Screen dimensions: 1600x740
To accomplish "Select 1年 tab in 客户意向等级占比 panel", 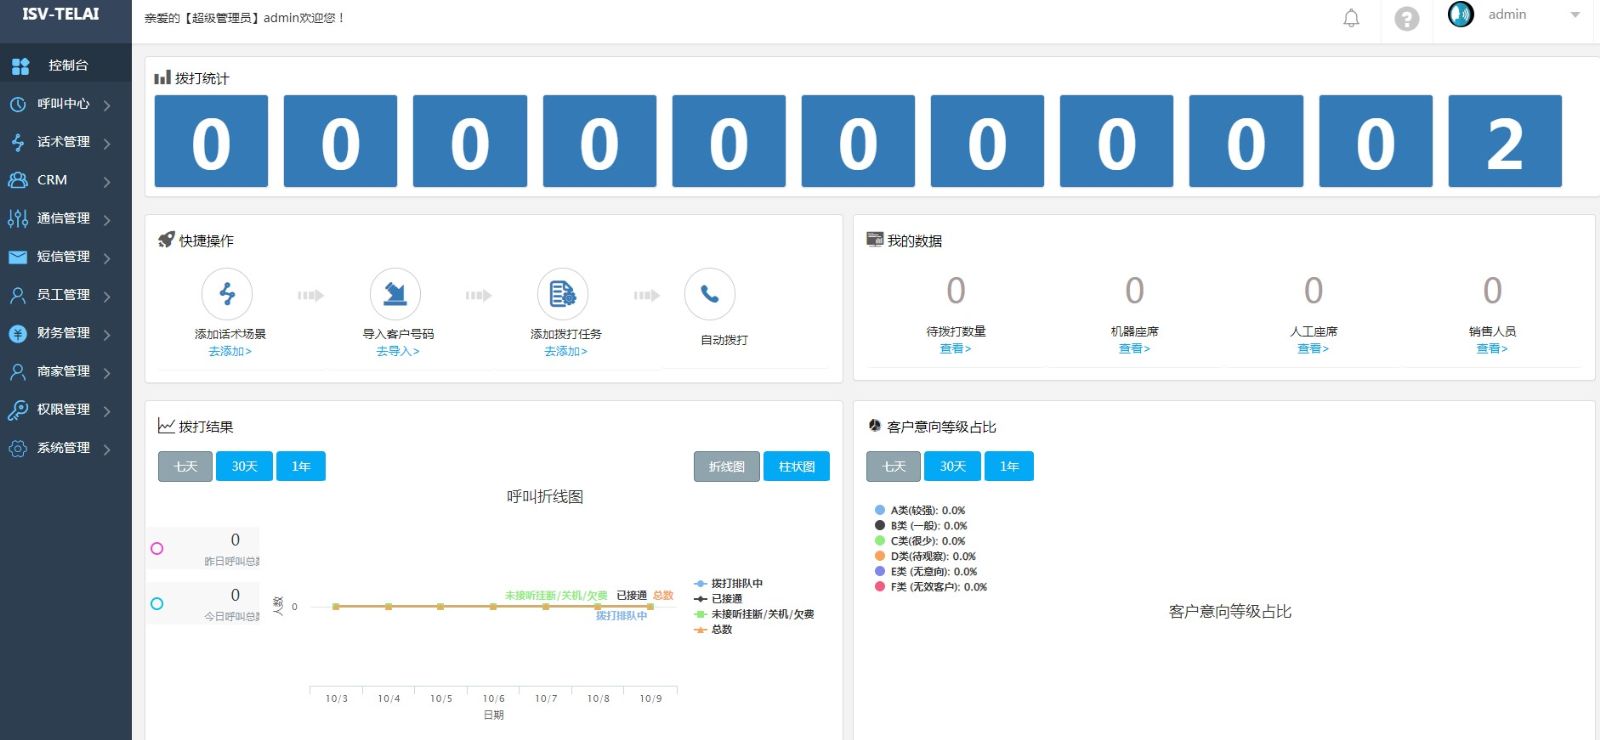I will click(1009, 467).
